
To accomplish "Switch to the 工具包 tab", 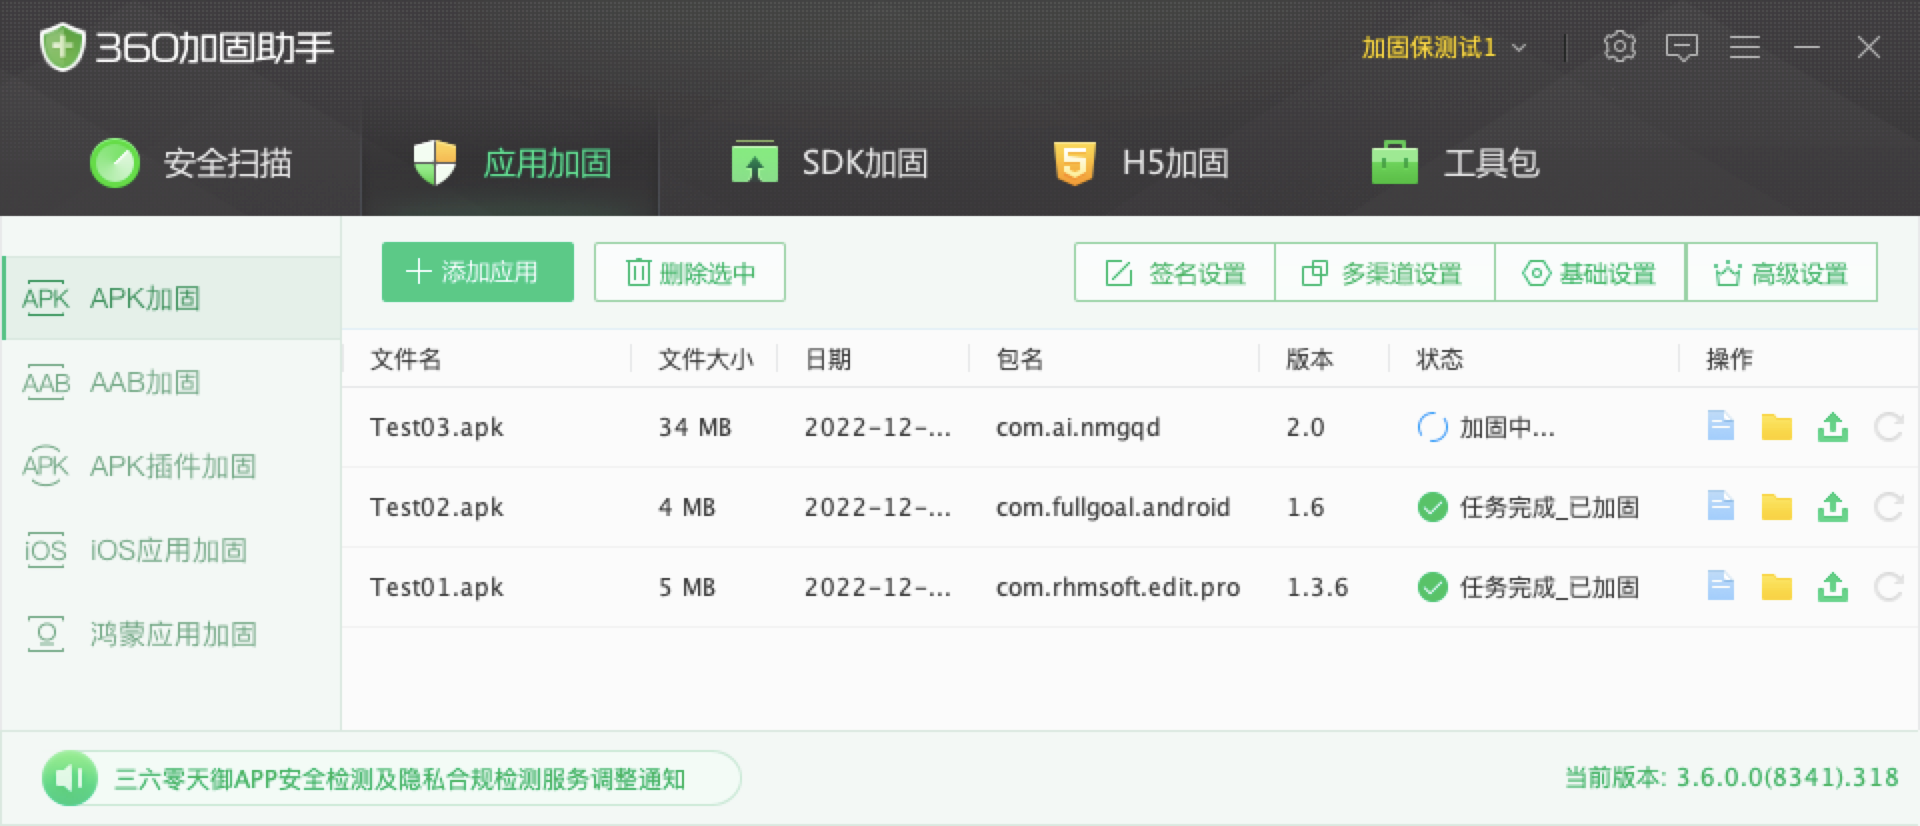I will click(x=1455, y=163).
